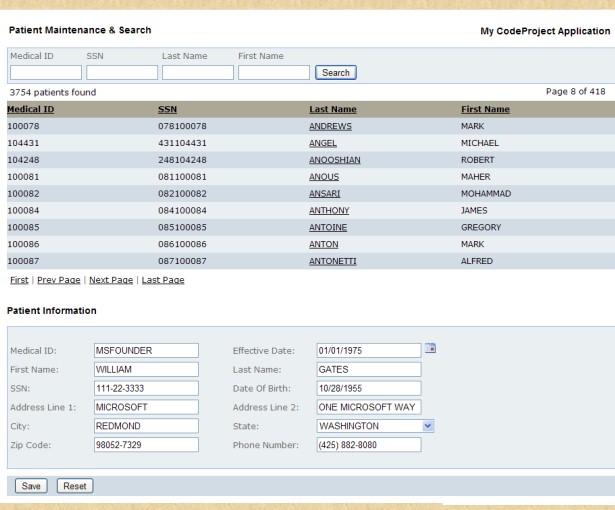Image resolution: width=615 pixels, height=510 pixels.
Task: Open patient ANOUS record link
Action: pyautogui.click(x=324, y=177)
